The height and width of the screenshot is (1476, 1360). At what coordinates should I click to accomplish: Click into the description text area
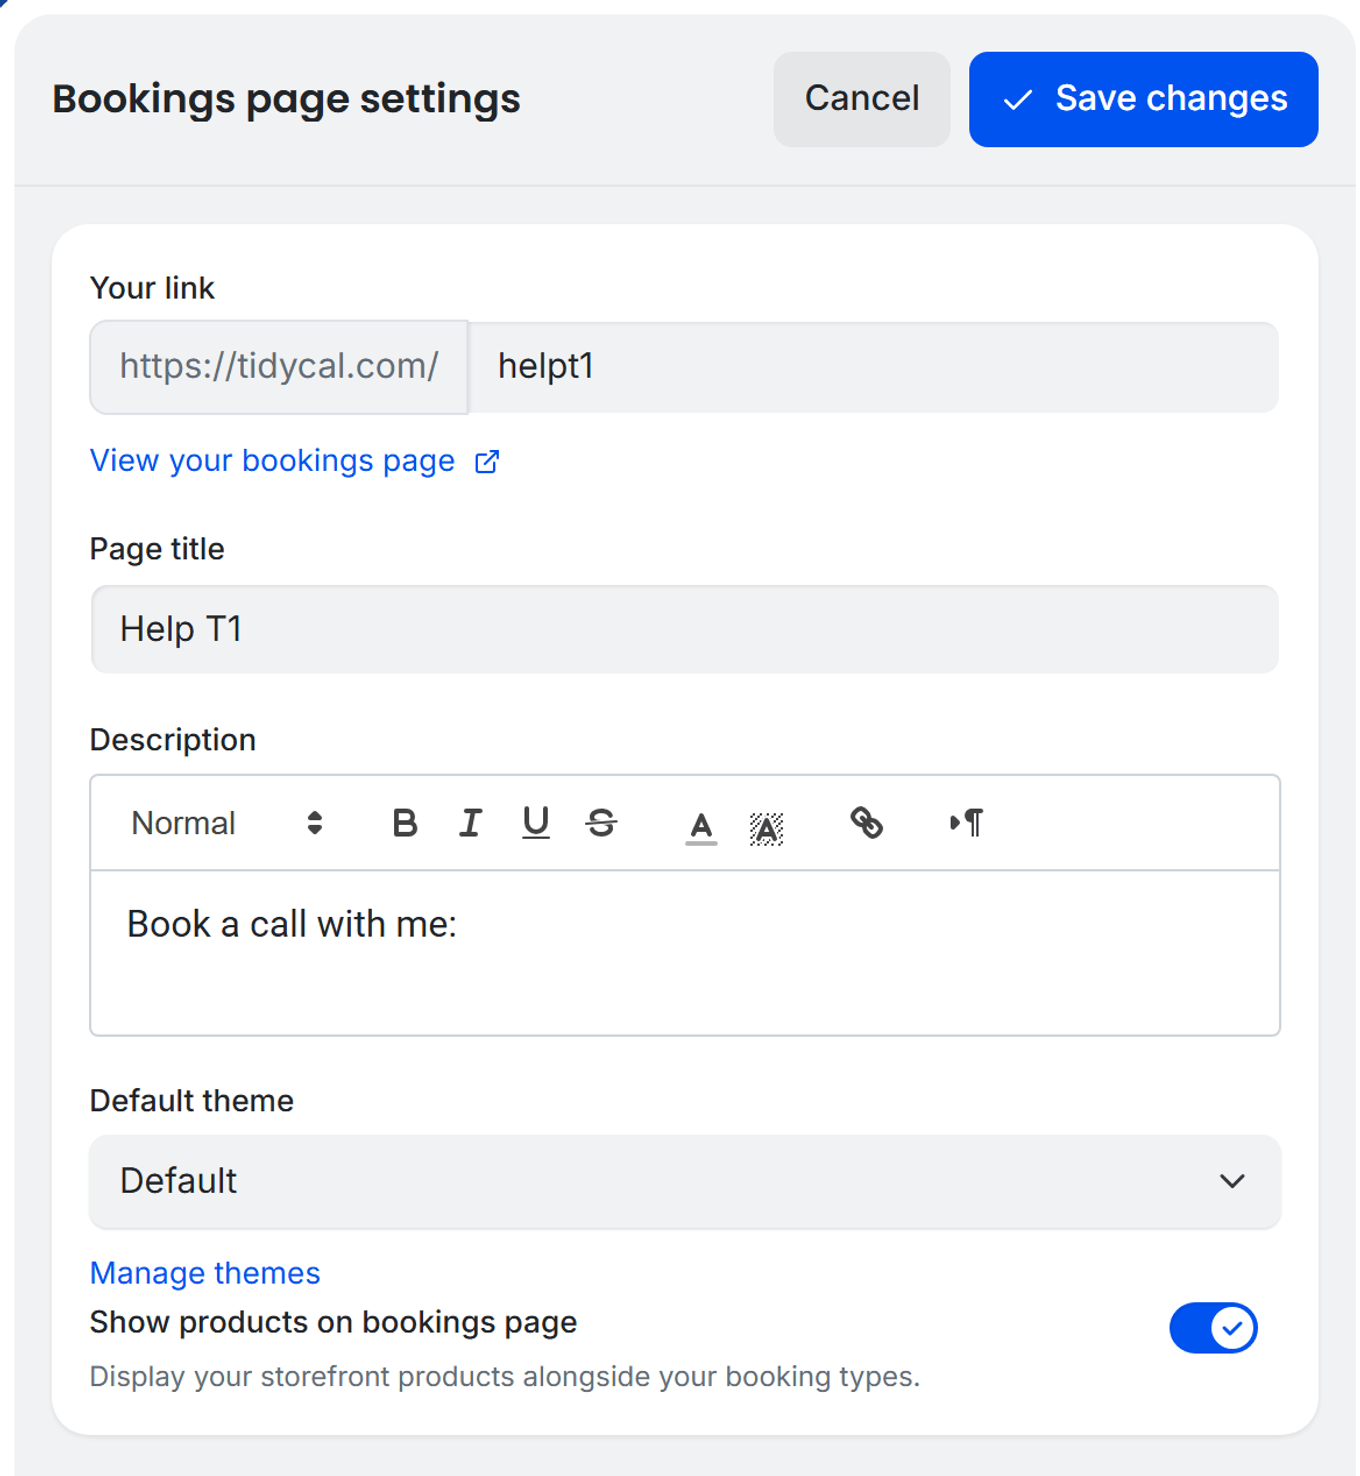point(685,953)
